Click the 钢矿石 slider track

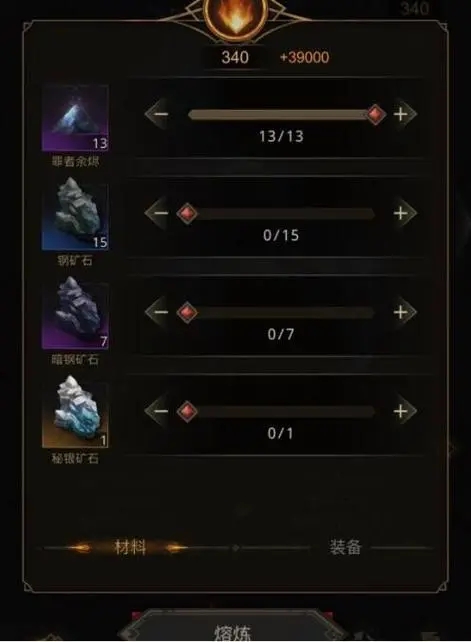(281, 213)
